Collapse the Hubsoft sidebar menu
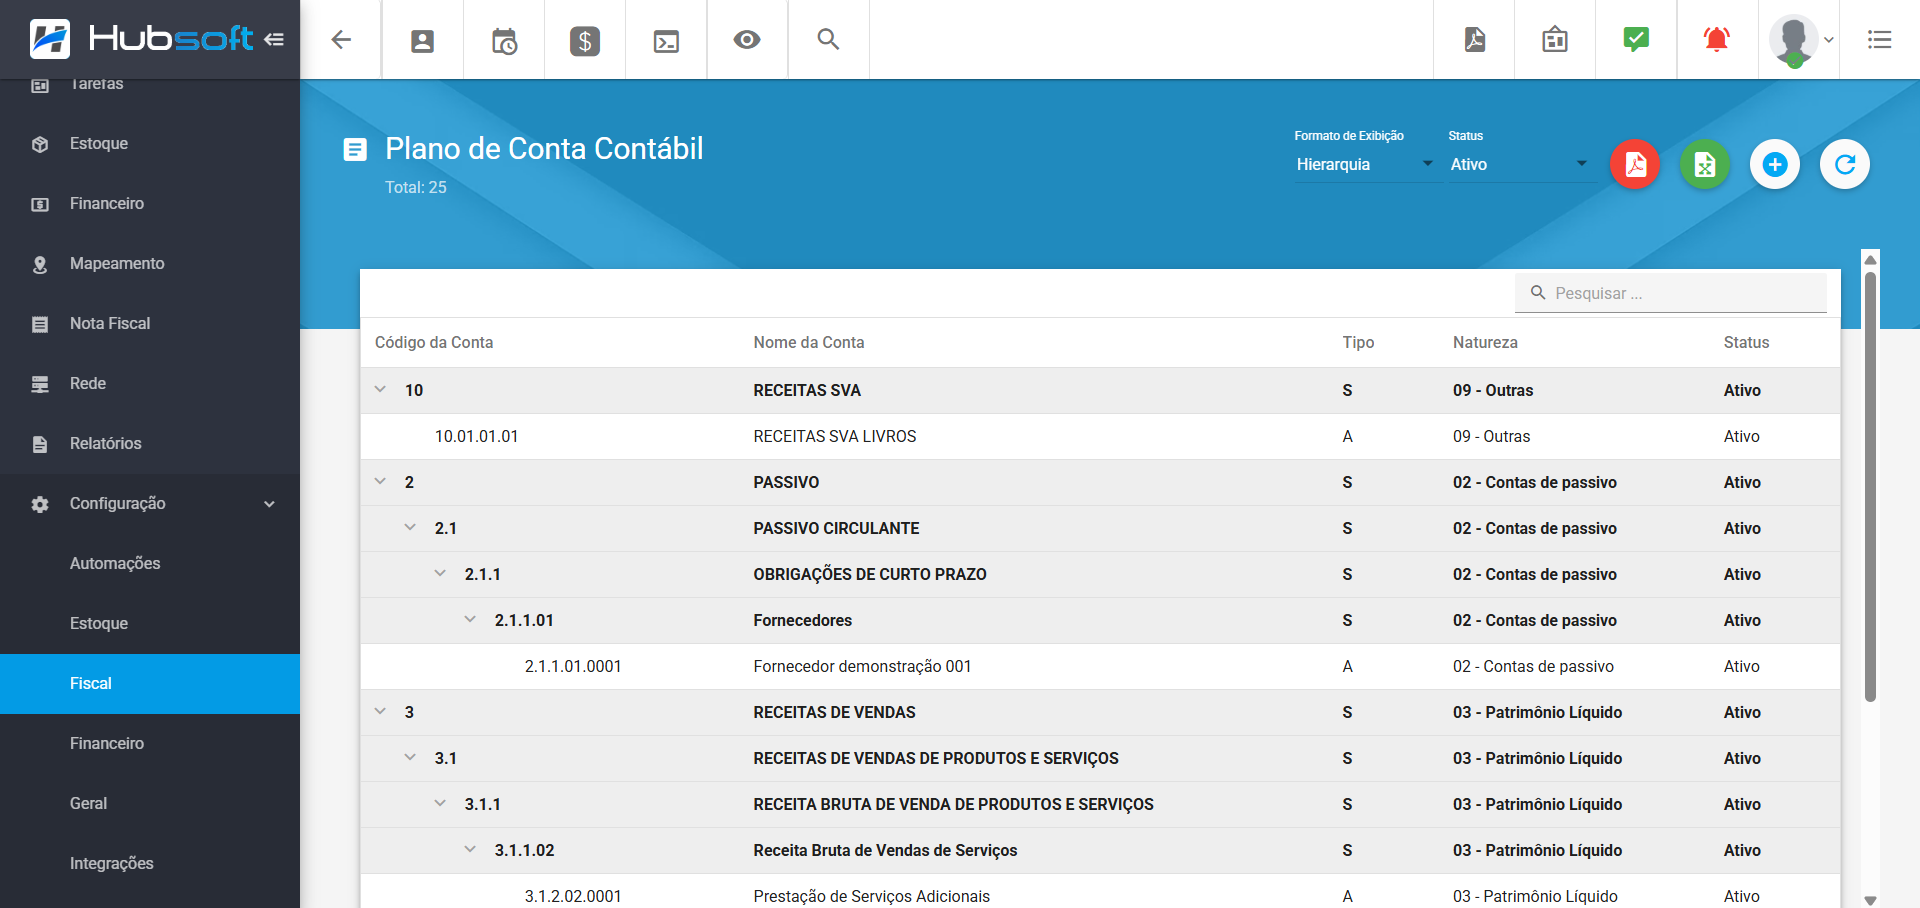 [x=274, y=40]
